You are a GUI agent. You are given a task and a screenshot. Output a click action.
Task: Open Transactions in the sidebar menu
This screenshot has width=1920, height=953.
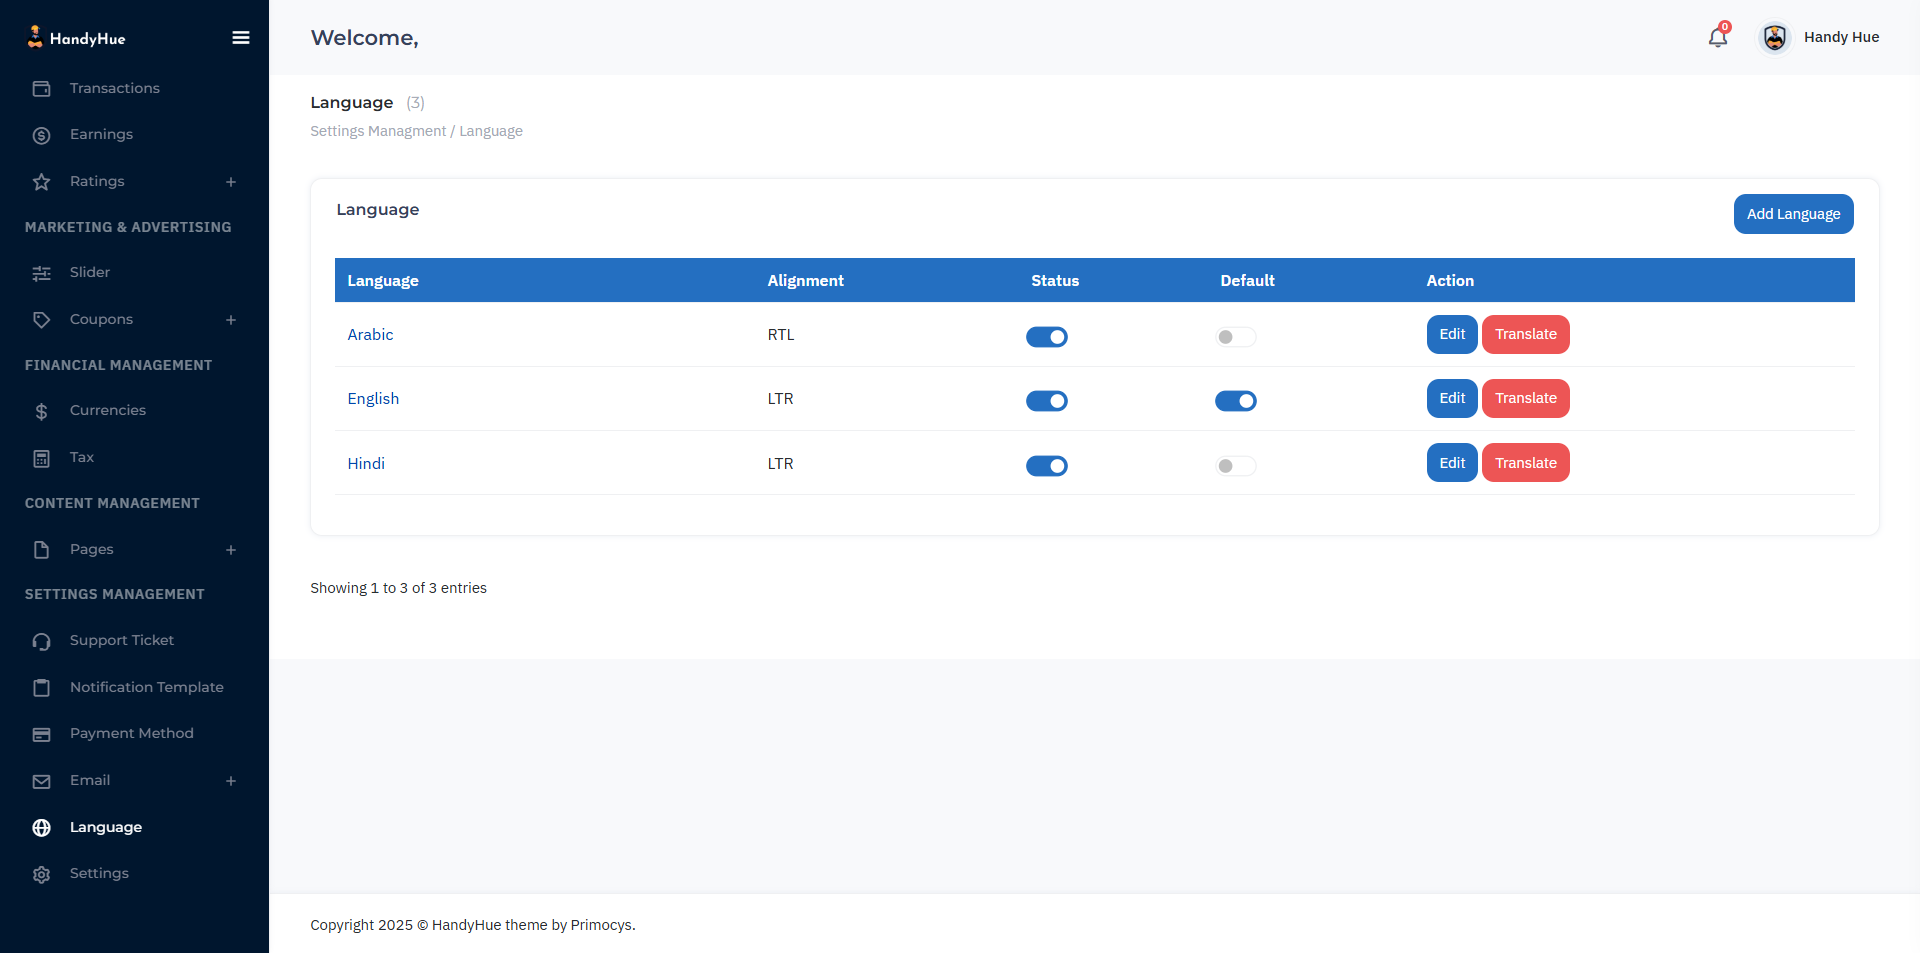[114, 88]
